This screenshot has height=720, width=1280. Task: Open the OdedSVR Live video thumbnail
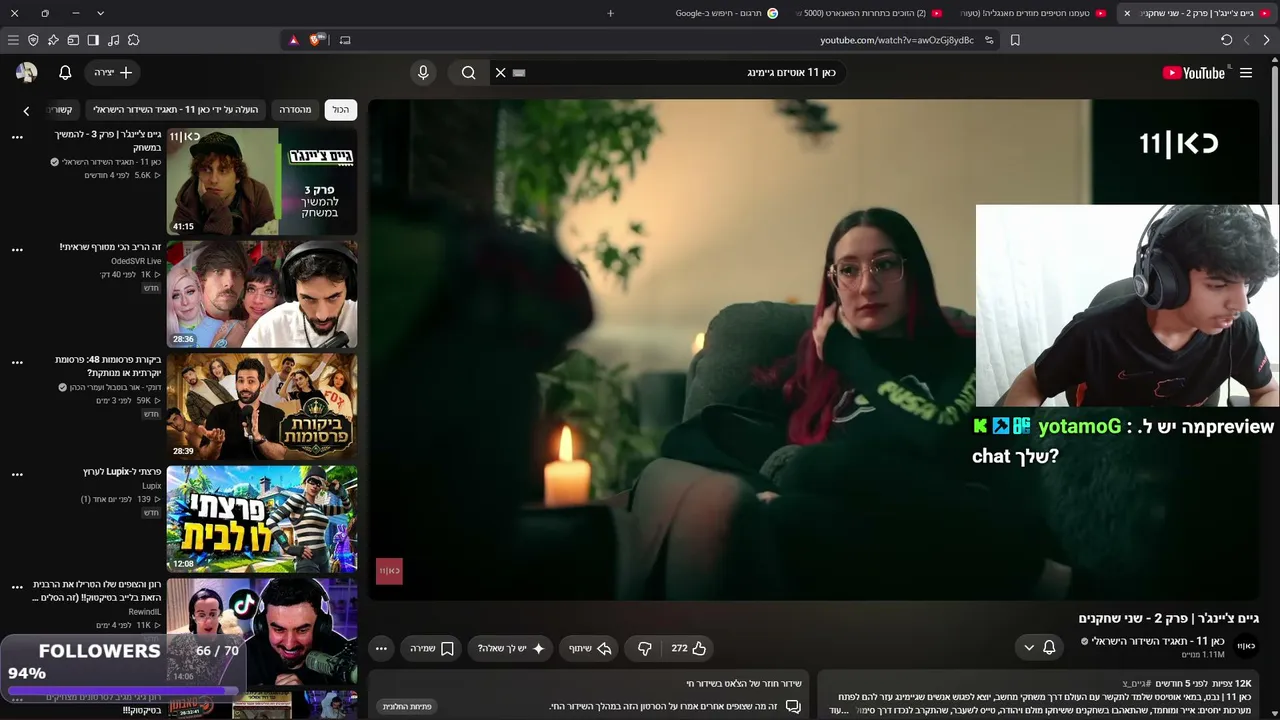[x=262, y=294]
